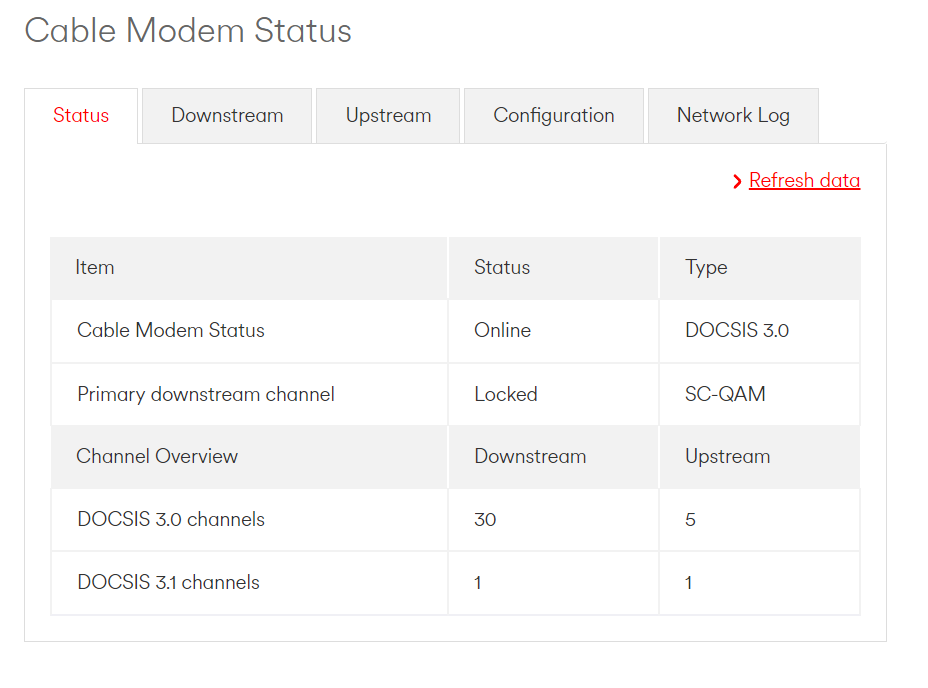The image size is (928, 688).
Task: Open the Status tab
Action: [81, 115]
